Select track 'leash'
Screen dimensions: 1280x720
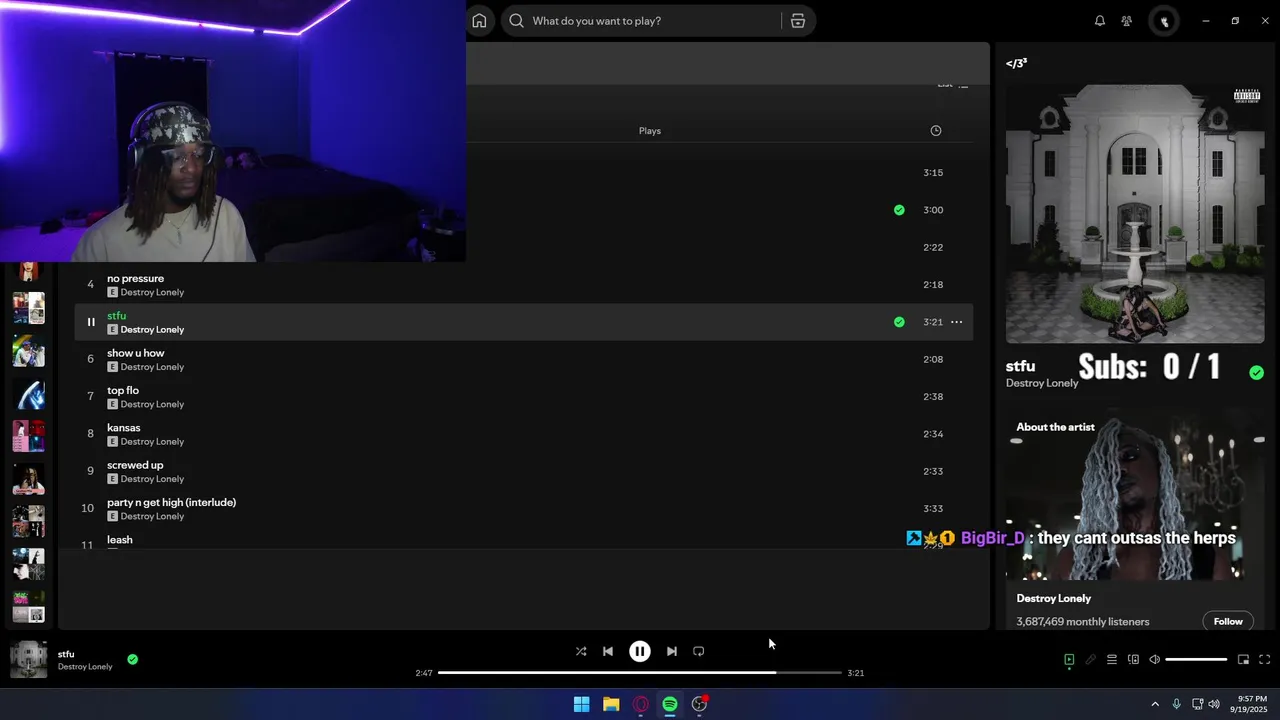click(x=120, y=540)
